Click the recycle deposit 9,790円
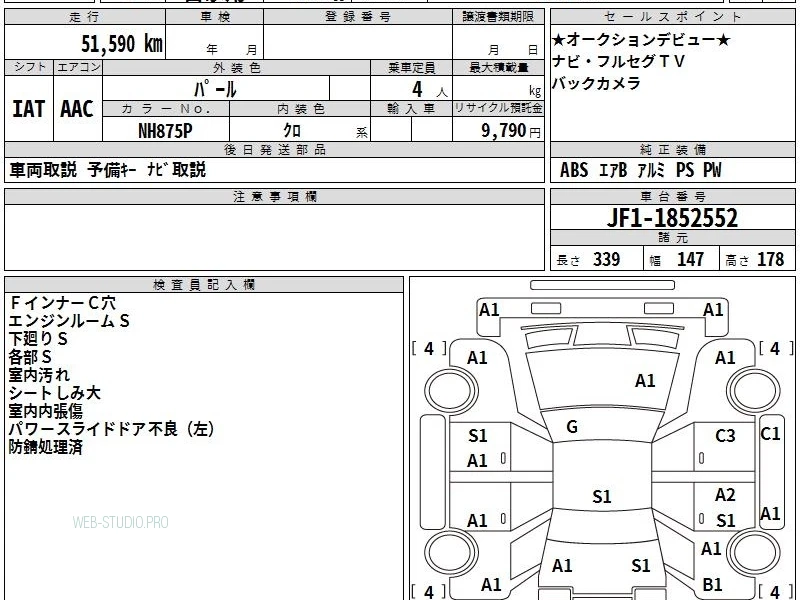Screen dimensions: 800x600 pos(511,131)
